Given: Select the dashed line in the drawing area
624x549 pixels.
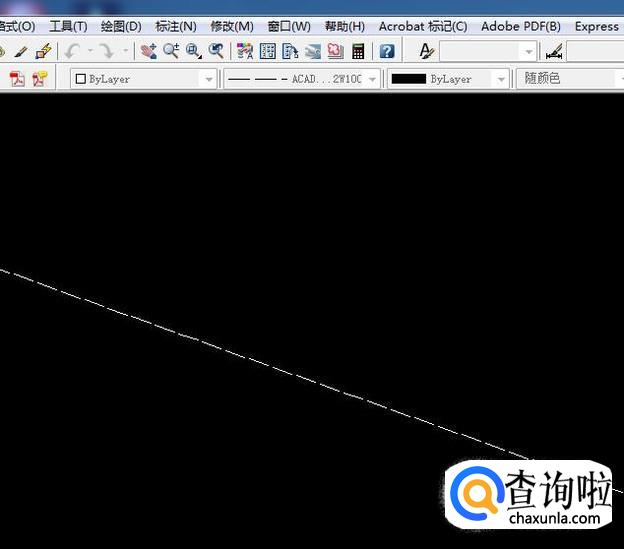Looking at the screenshot, I should [250, 357].
